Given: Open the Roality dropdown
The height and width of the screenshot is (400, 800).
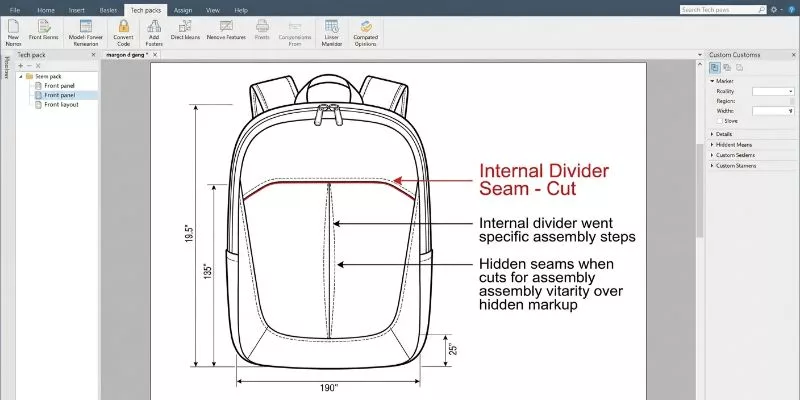Looking at the screenshot, I should pyautogui.click(x=773, y=91).
